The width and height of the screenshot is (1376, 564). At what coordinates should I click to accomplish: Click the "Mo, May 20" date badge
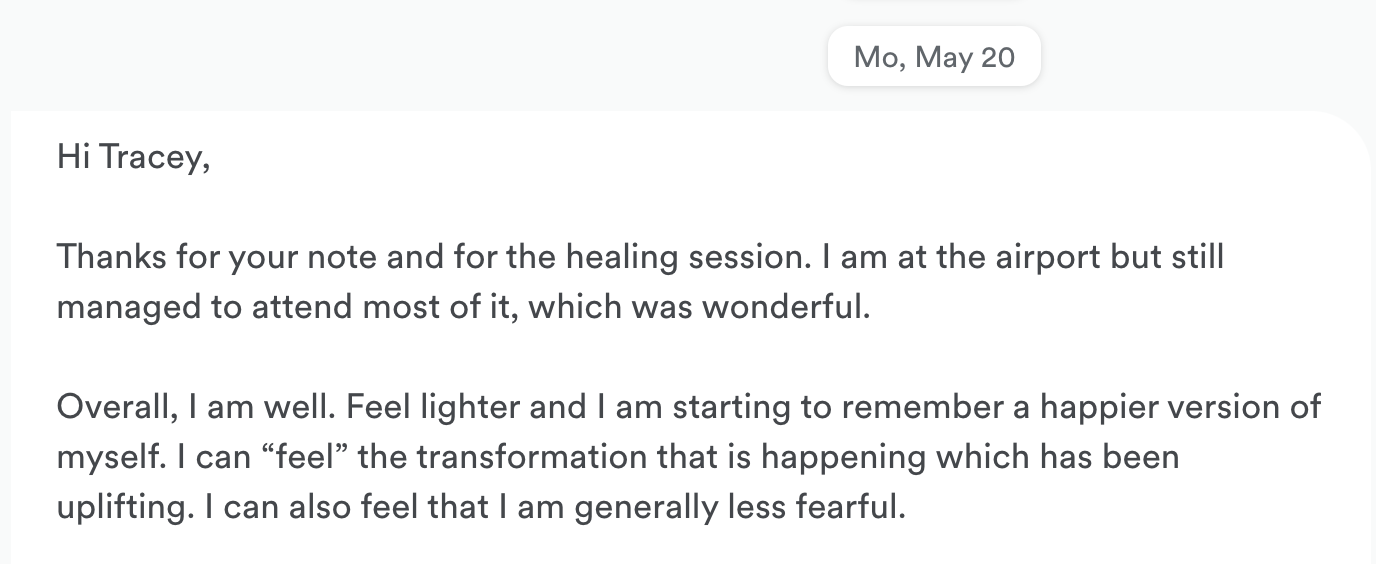click(934, 57)
